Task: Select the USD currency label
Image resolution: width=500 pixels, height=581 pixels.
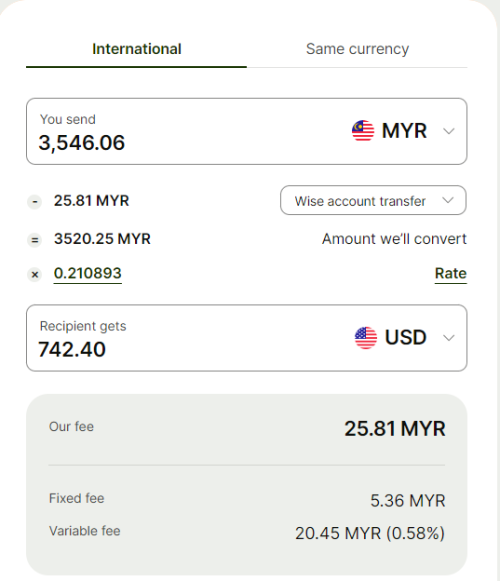Action: (406, 338)
